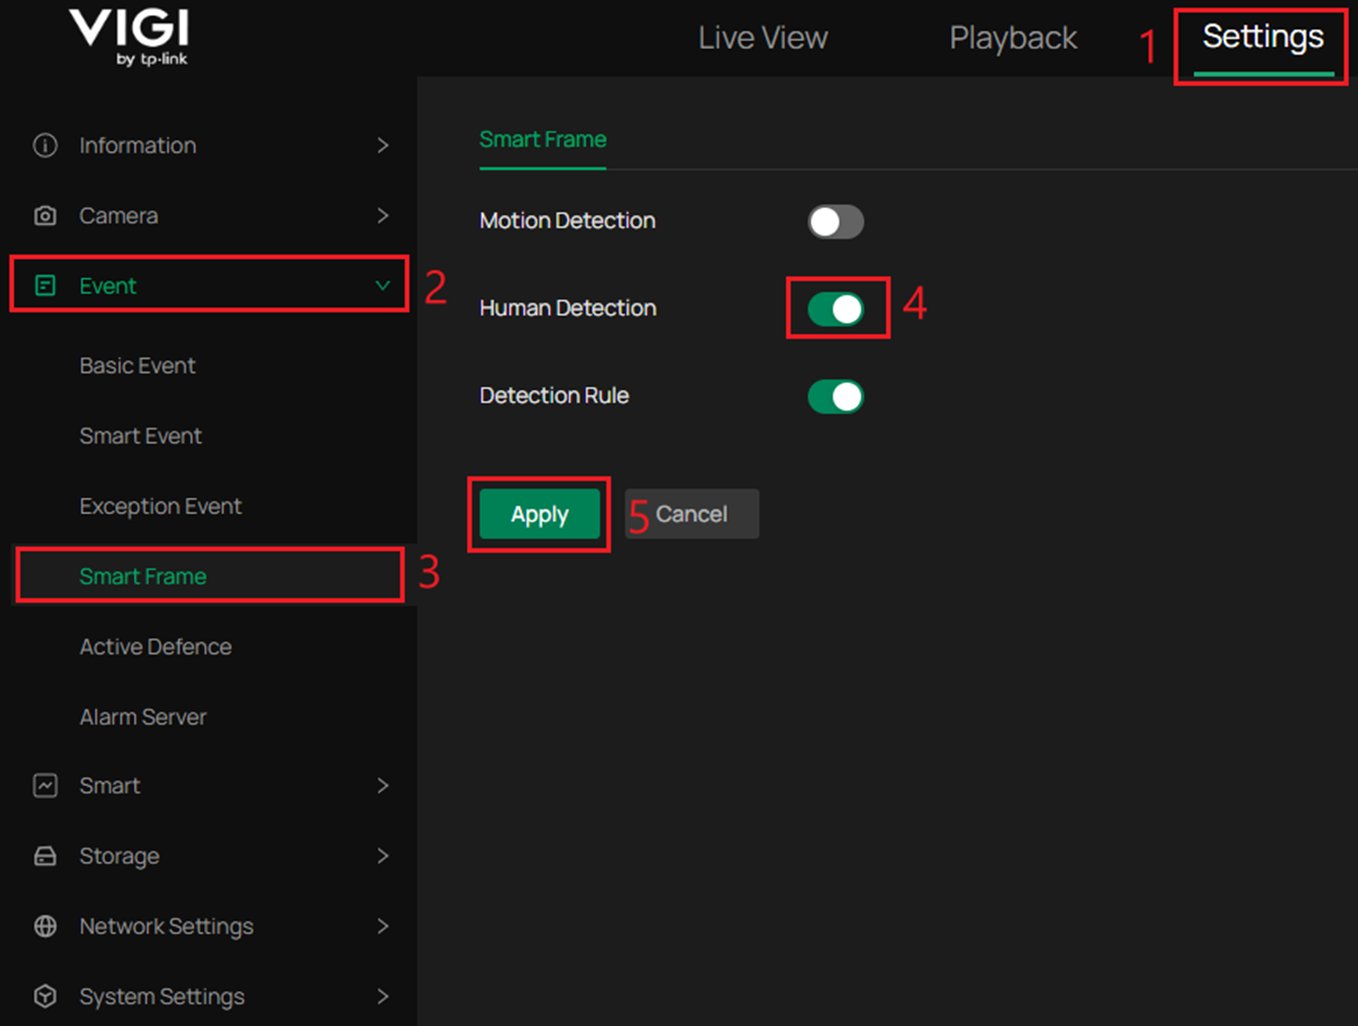Click the Information circle icon in sidebar

click(45, 145)
